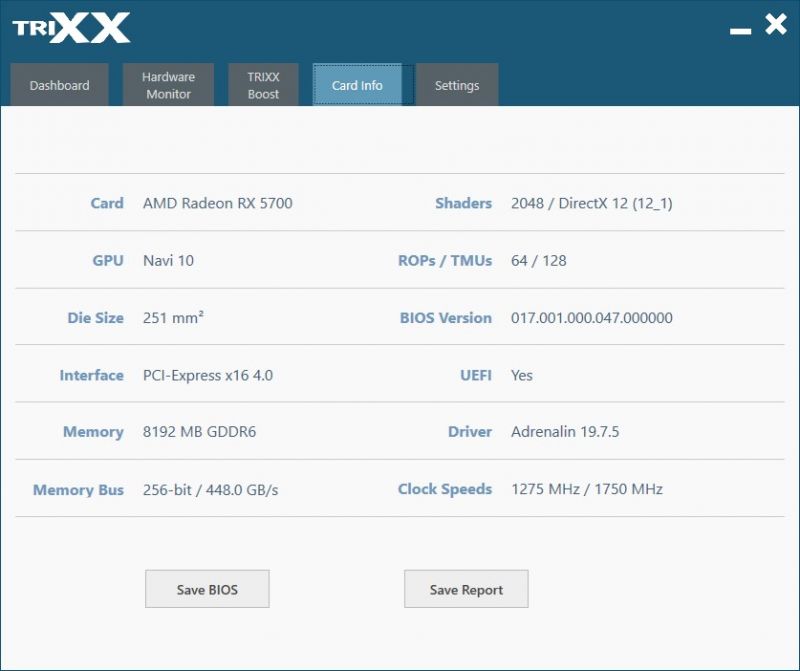The width and height of the screenshot is (800, 671).
Task: Click the clock speeds value 1275 MHz / 1750 MHz
Action: click(x=587, y=489)
